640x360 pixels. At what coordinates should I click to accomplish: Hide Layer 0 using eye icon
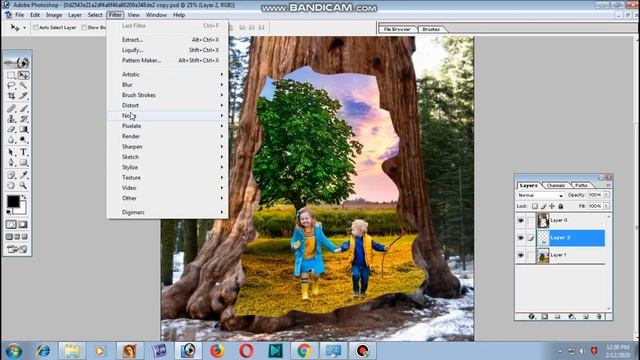521,220
